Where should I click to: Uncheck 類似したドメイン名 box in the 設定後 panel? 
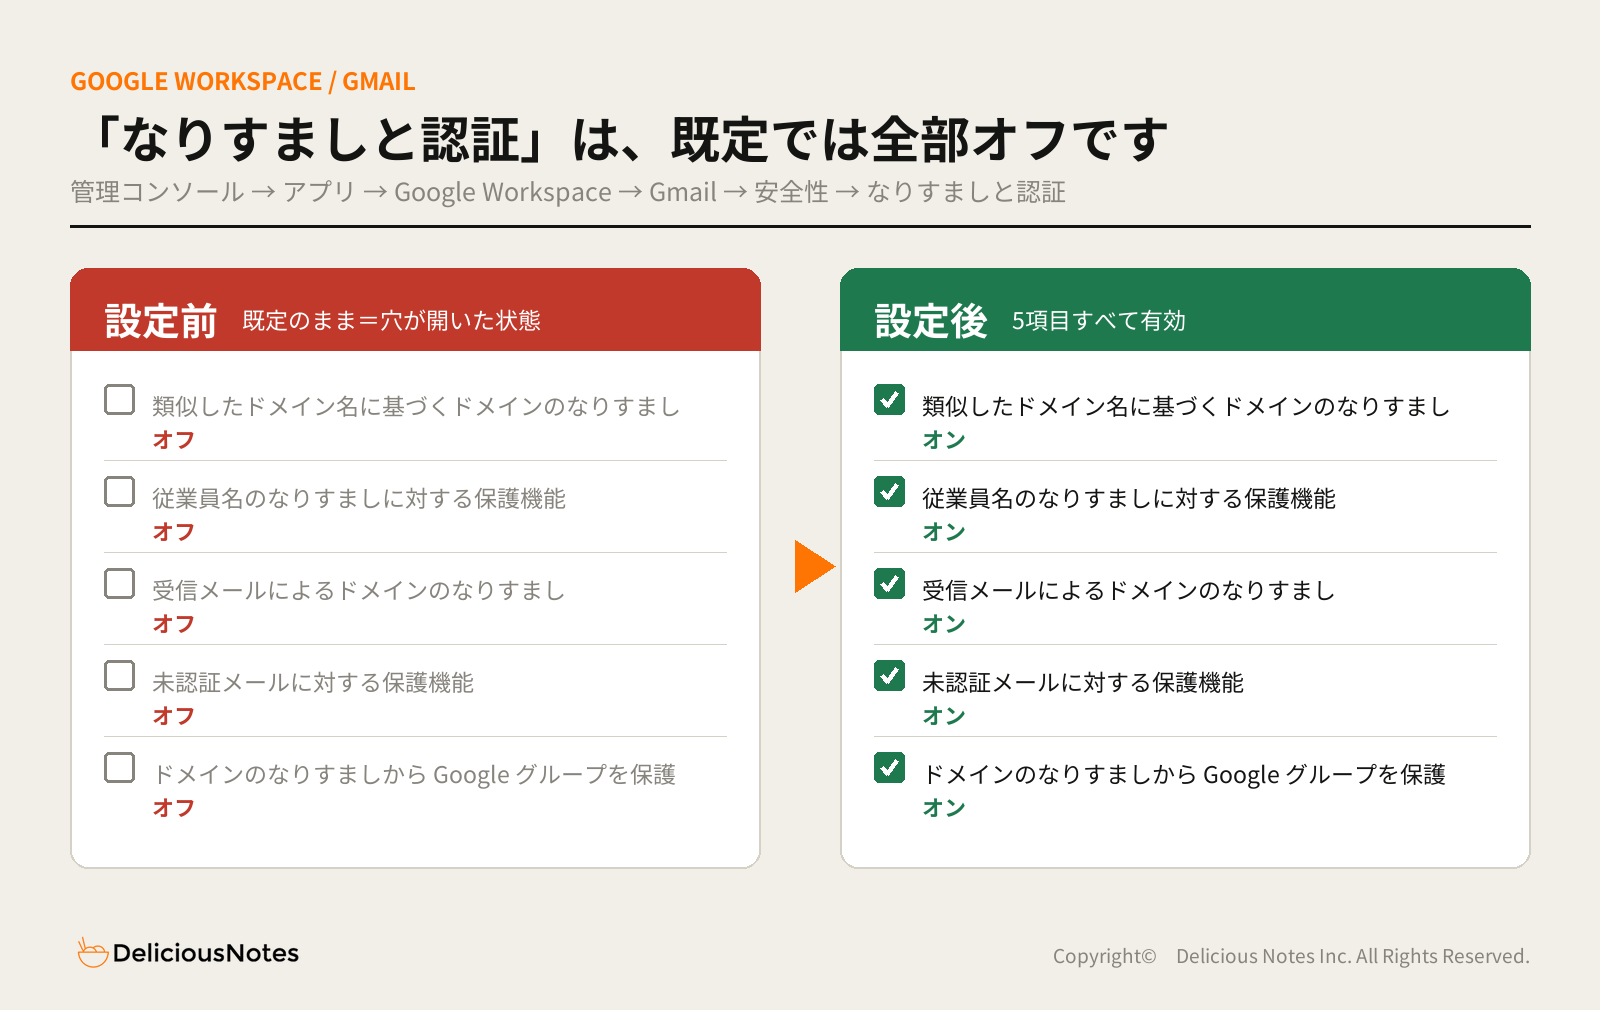click(x=890, y=400)
